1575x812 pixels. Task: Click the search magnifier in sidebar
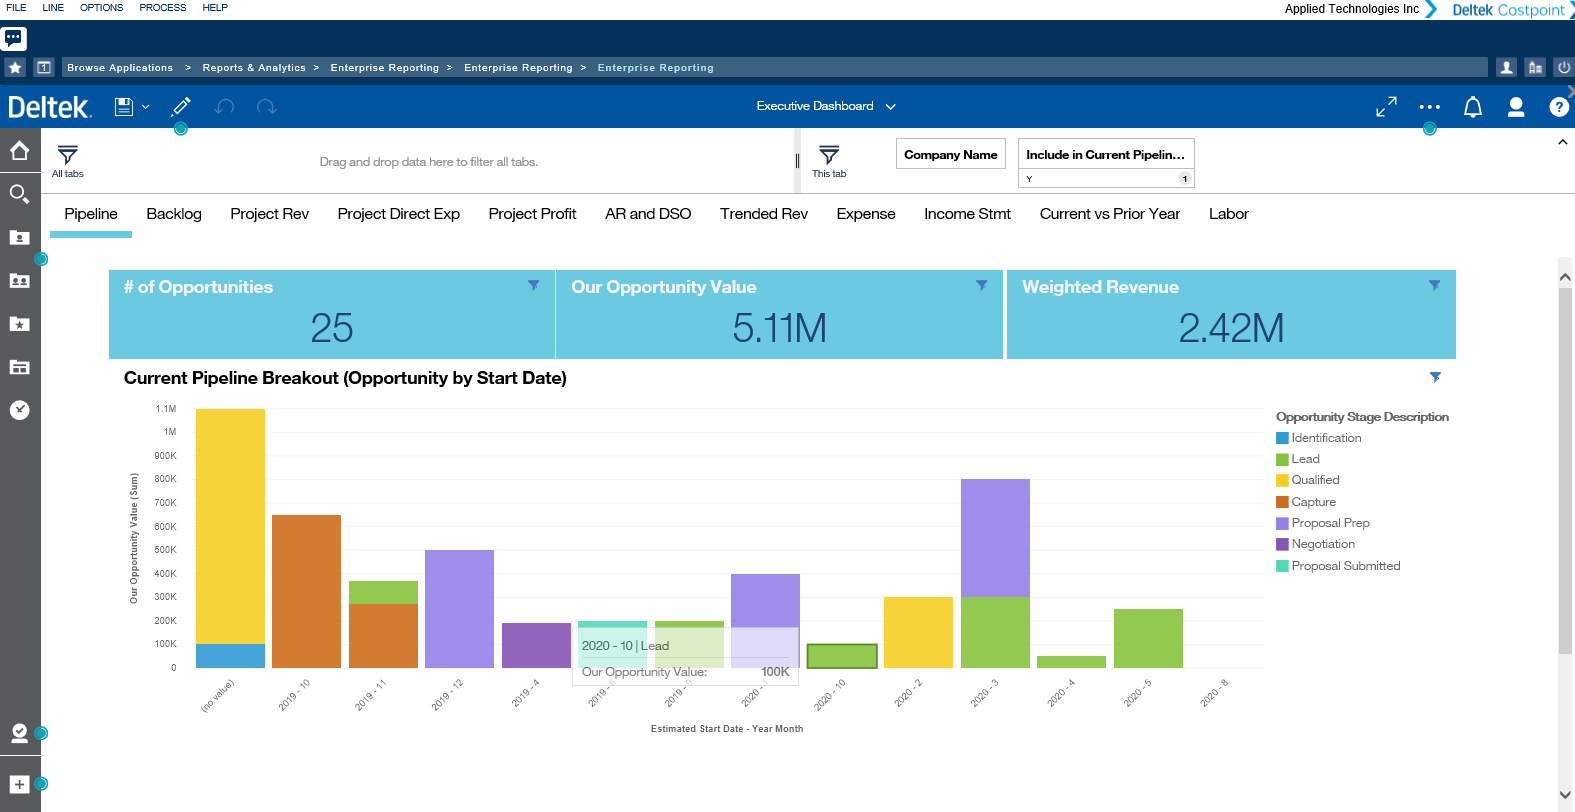pyautogui.click(x=19, y=194)
